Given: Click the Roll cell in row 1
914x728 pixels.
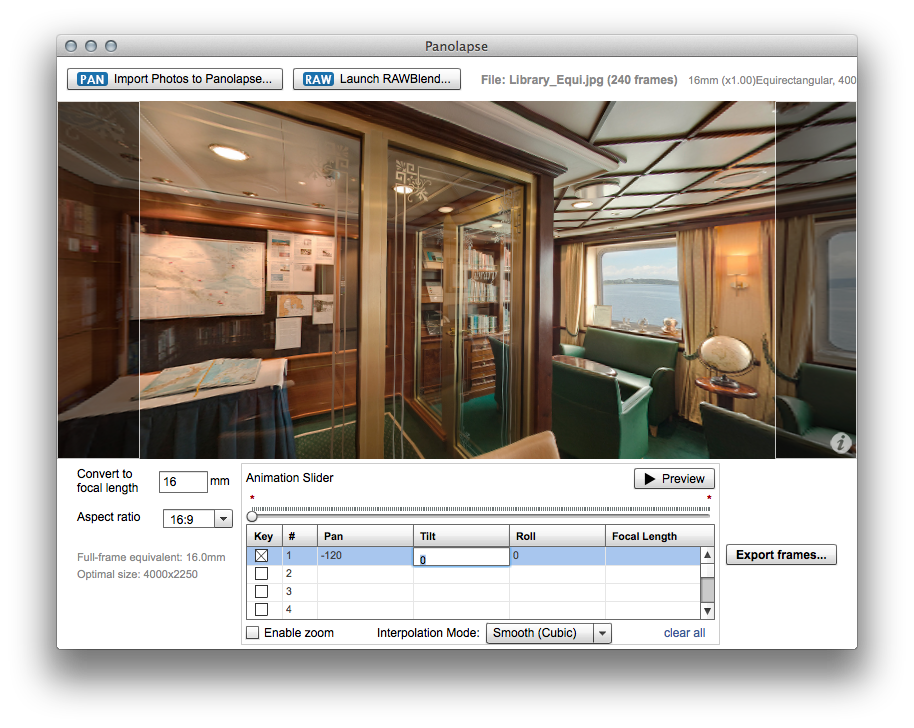Looking at the screenshot, I should click(558, 556).
